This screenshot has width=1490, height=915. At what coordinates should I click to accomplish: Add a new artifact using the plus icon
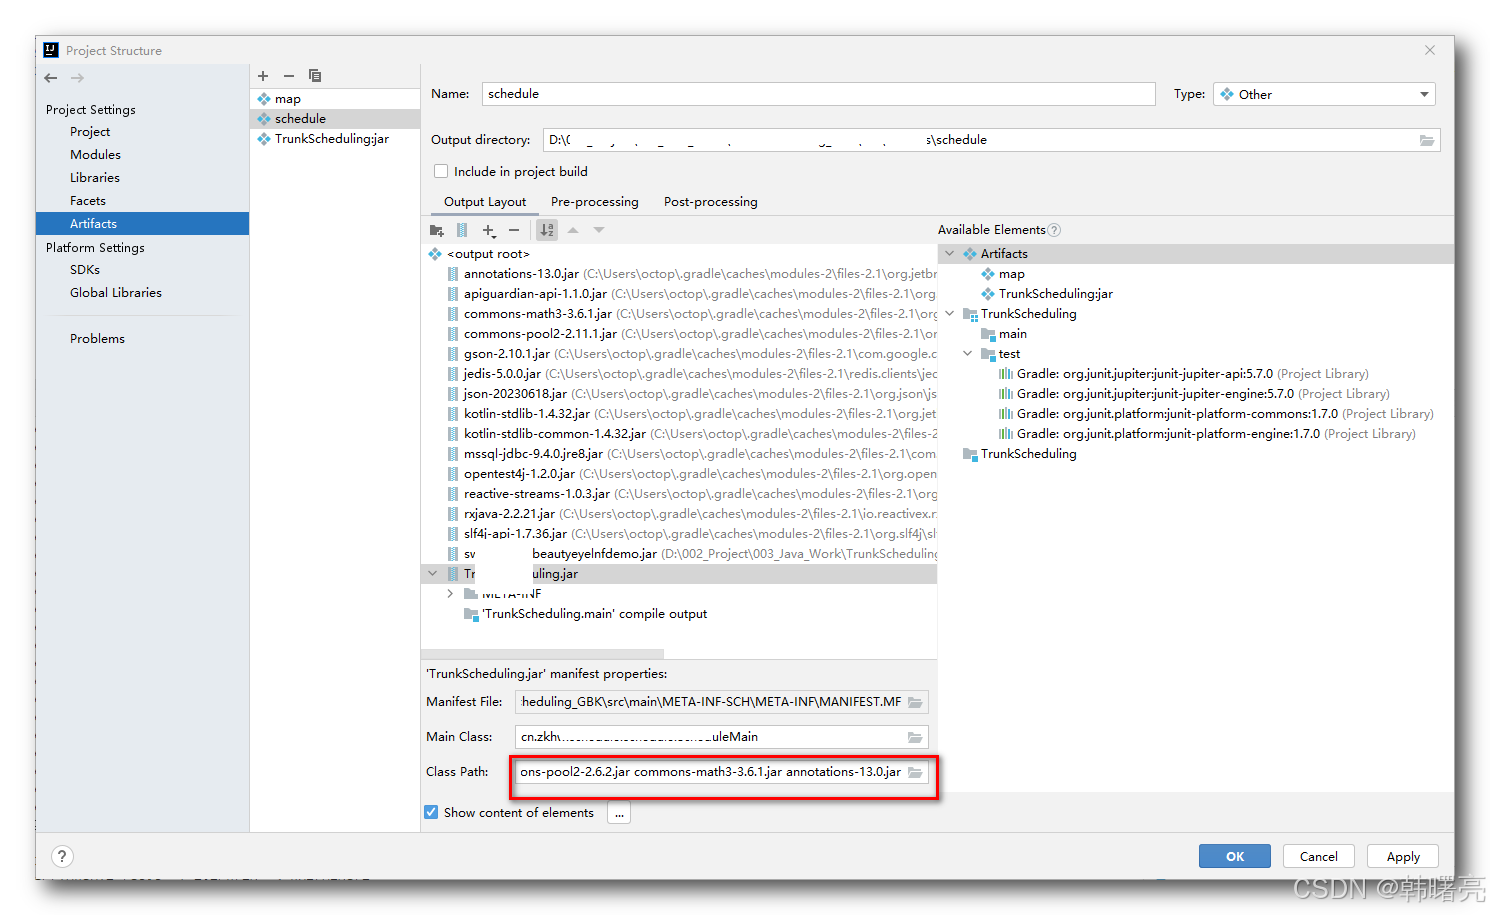(x=263, y=75)
